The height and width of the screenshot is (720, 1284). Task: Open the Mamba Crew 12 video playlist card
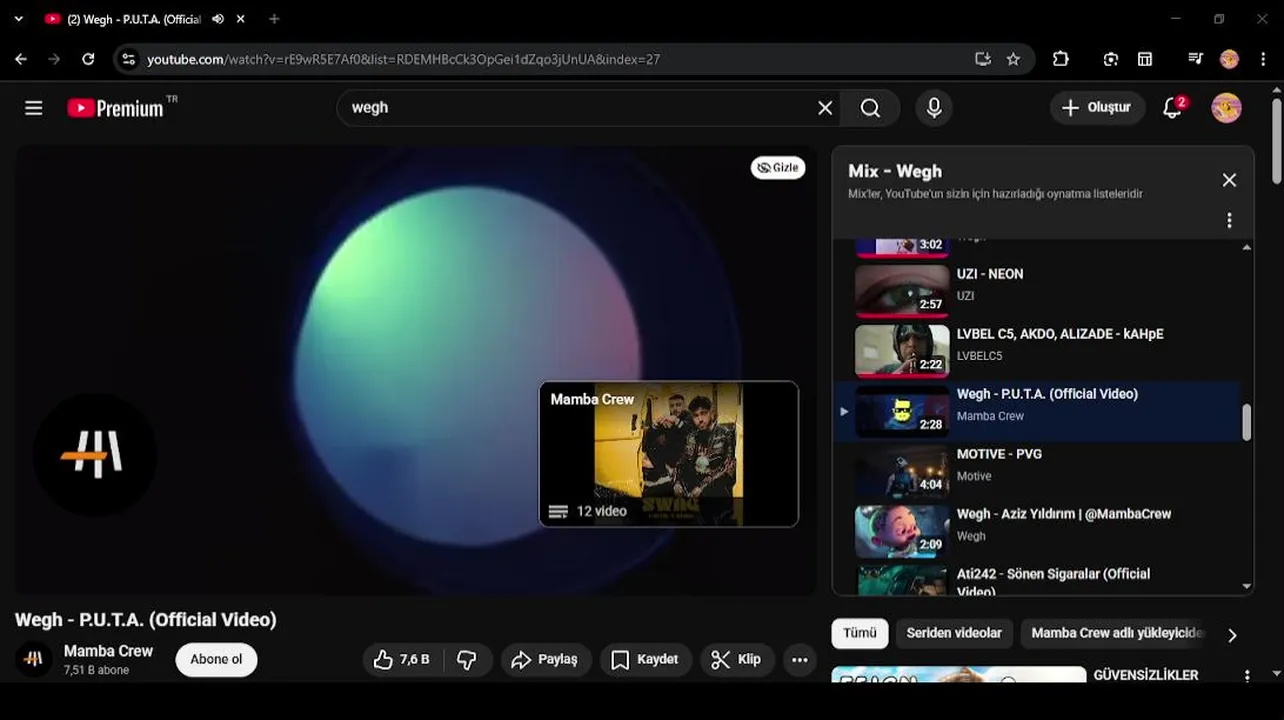pos(669,454)
